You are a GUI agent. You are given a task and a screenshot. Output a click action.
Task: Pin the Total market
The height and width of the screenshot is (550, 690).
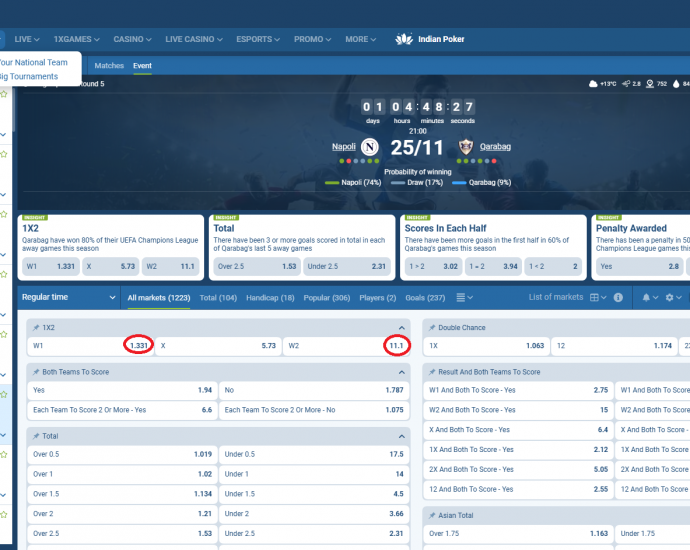36,436
